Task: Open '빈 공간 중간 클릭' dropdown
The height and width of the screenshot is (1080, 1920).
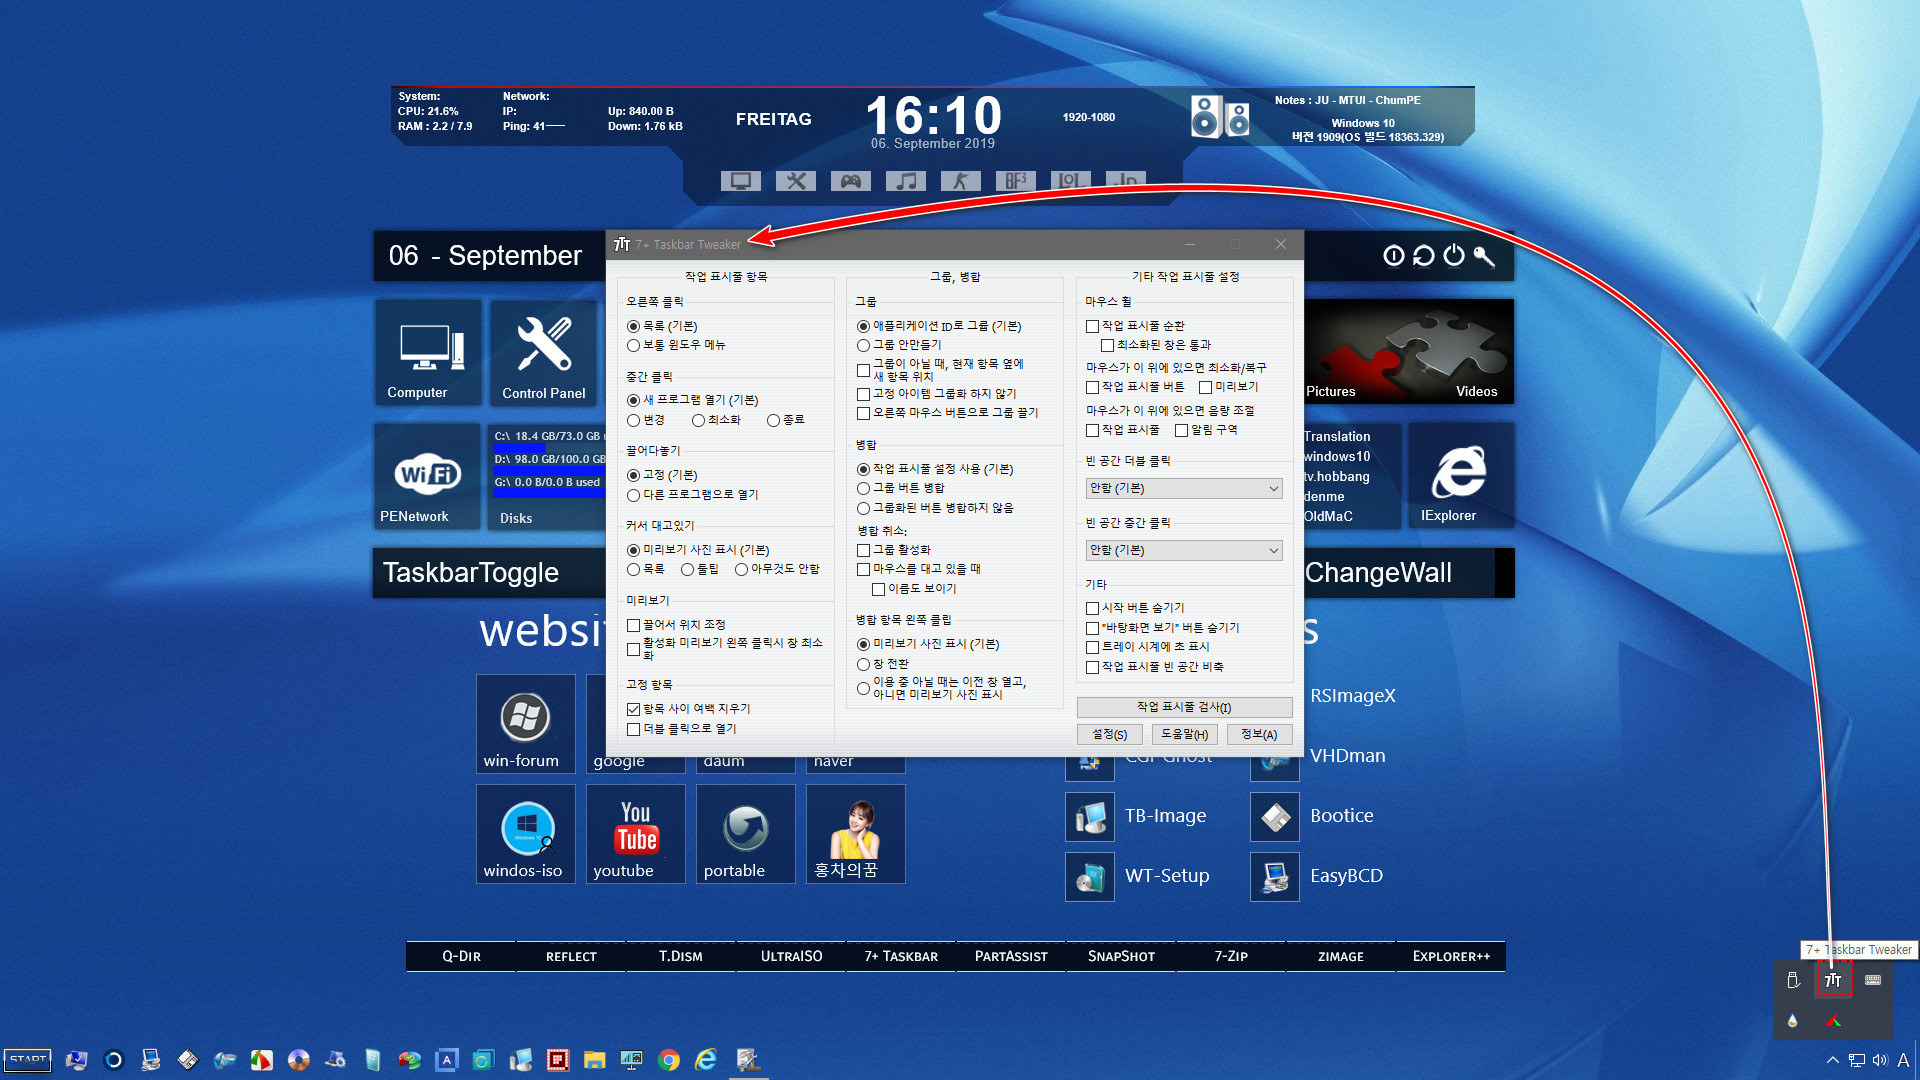Action: point(1183,550)
